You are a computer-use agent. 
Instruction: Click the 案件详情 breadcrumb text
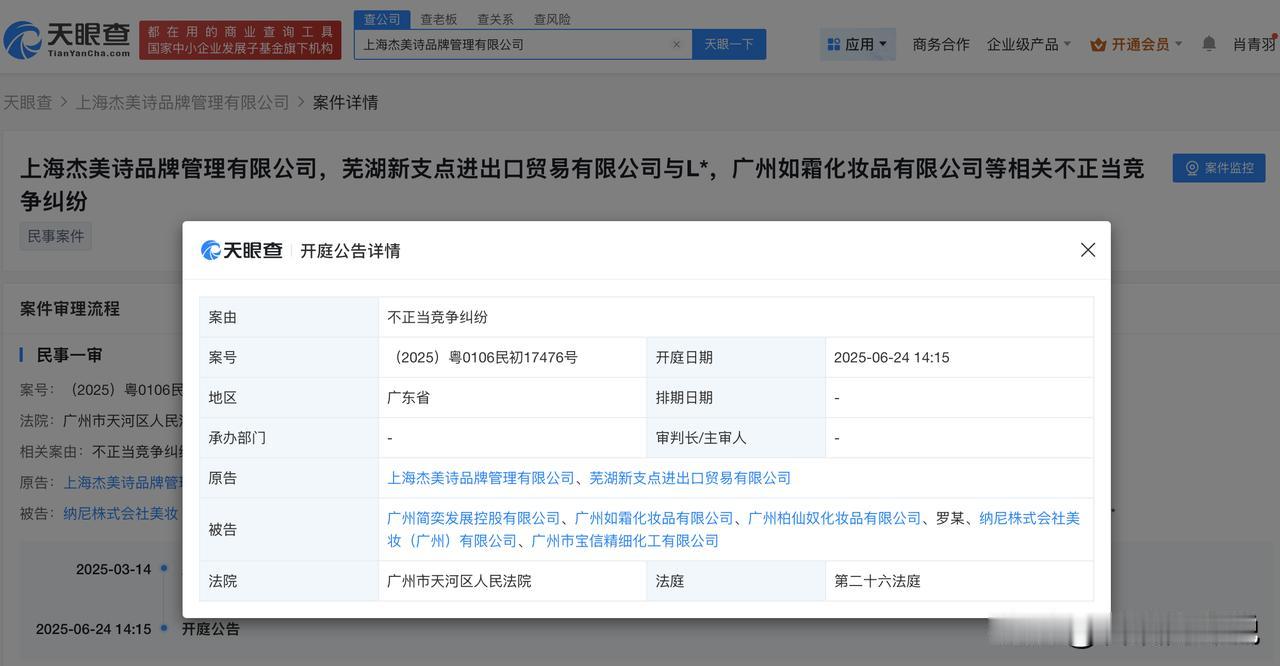(345, 102)
